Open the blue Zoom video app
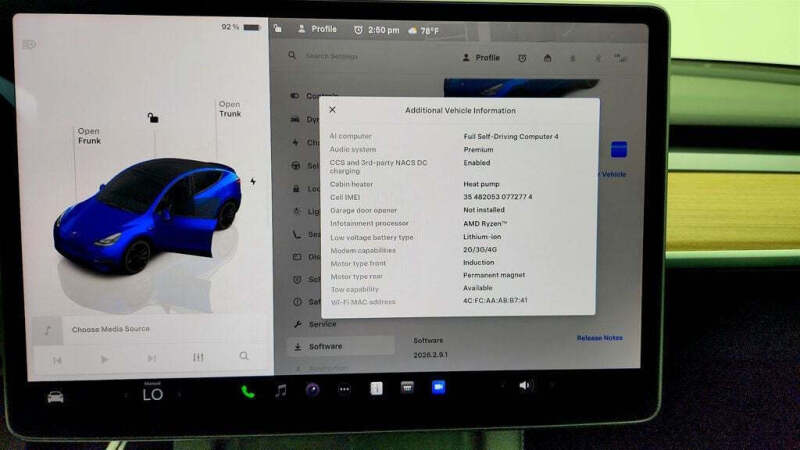This screenshot has width=800, height=450. (438, 387)
